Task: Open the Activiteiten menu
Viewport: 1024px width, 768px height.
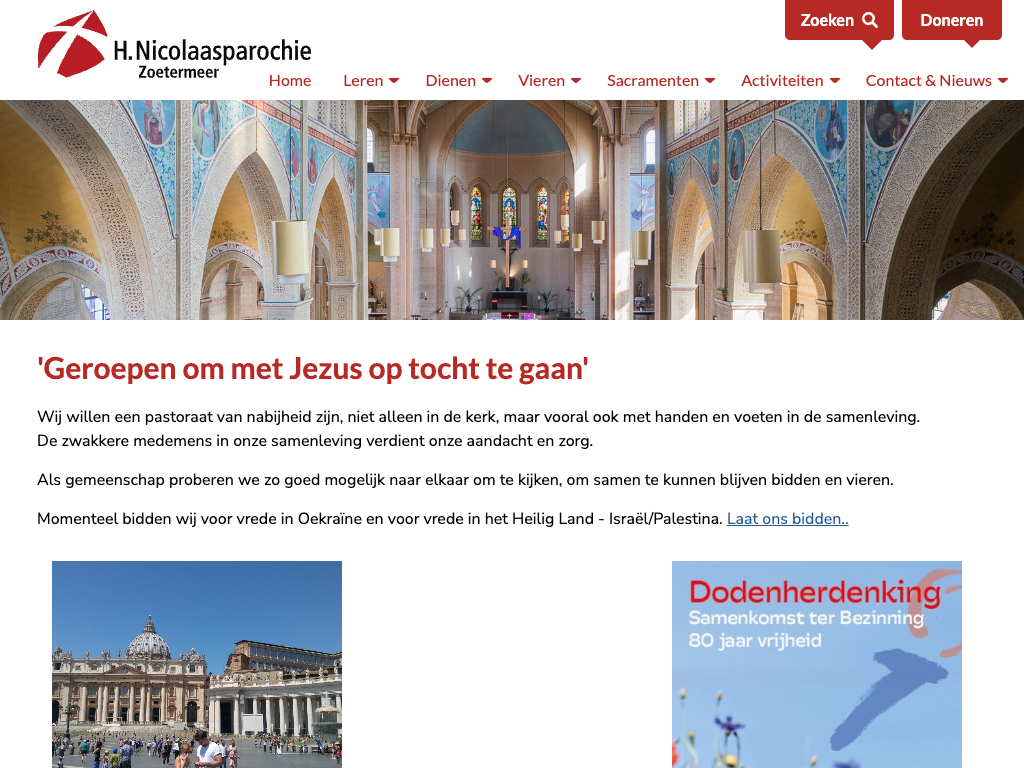Action: click(x=782, y=81)
